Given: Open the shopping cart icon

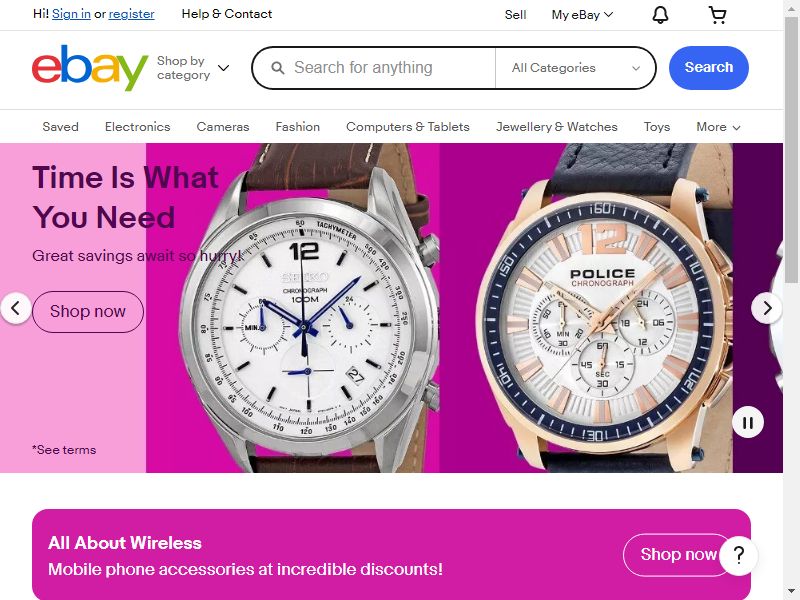Looking at the screenshot, I should 717,15.
